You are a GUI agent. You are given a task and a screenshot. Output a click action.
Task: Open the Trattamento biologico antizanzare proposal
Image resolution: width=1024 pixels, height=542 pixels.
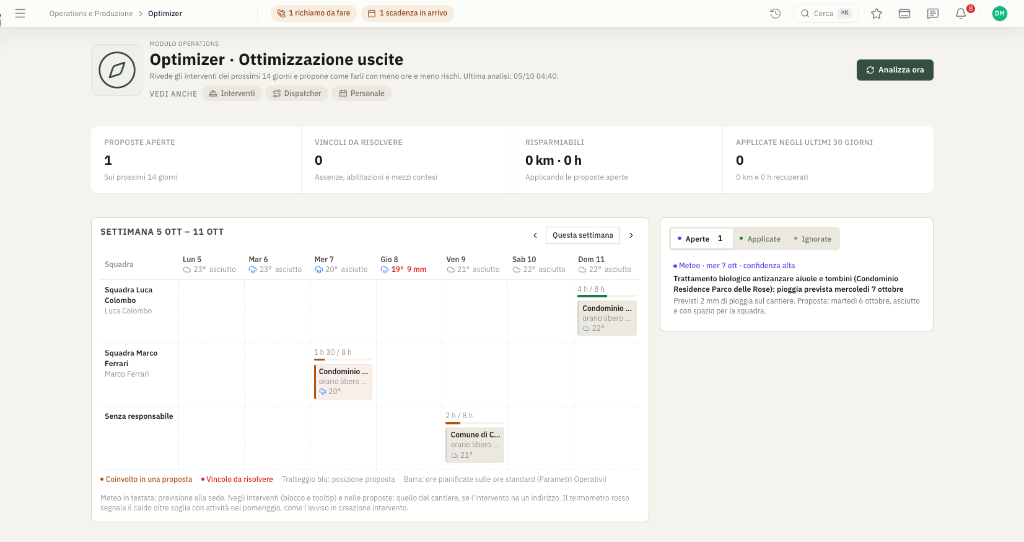pos(797,288)
